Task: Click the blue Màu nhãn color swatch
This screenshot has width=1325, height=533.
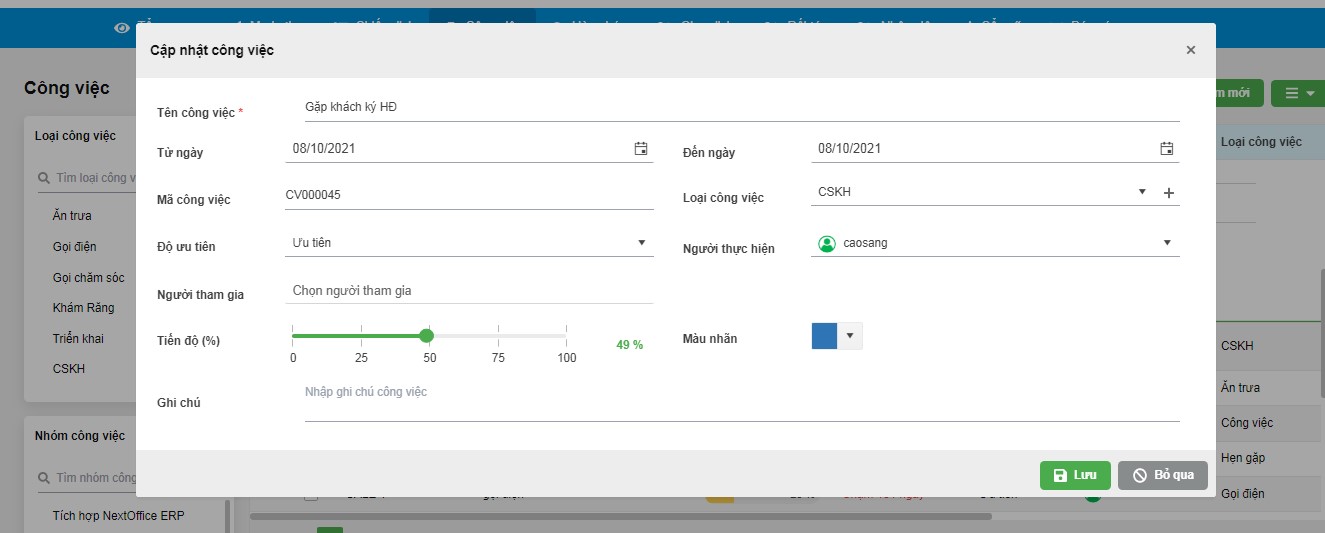Action: tap(825, 336)
